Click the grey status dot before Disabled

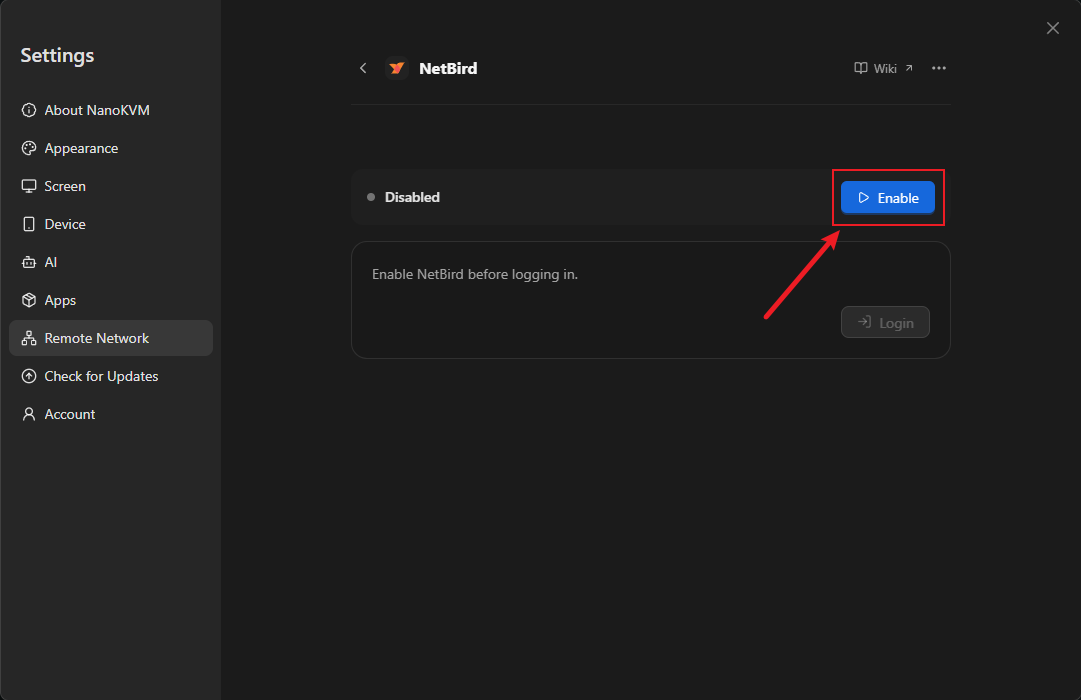coord(371,197)
